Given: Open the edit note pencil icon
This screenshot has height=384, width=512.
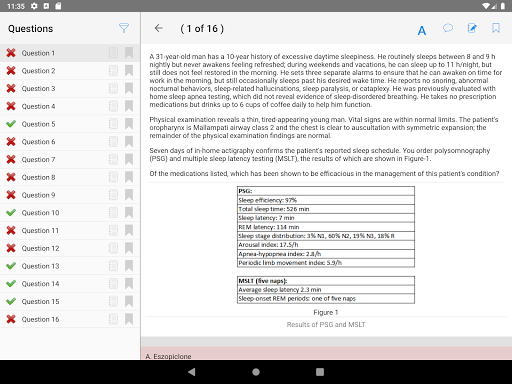Looking at the screenshot, I should coord(472,28).
